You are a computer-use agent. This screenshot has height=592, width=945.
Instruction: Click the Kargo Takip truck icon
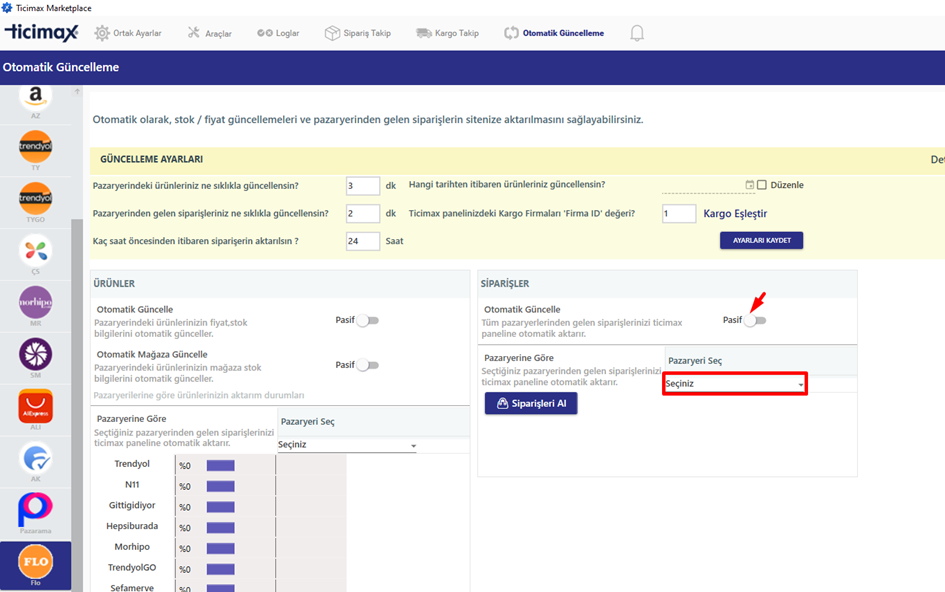point(424,33)
